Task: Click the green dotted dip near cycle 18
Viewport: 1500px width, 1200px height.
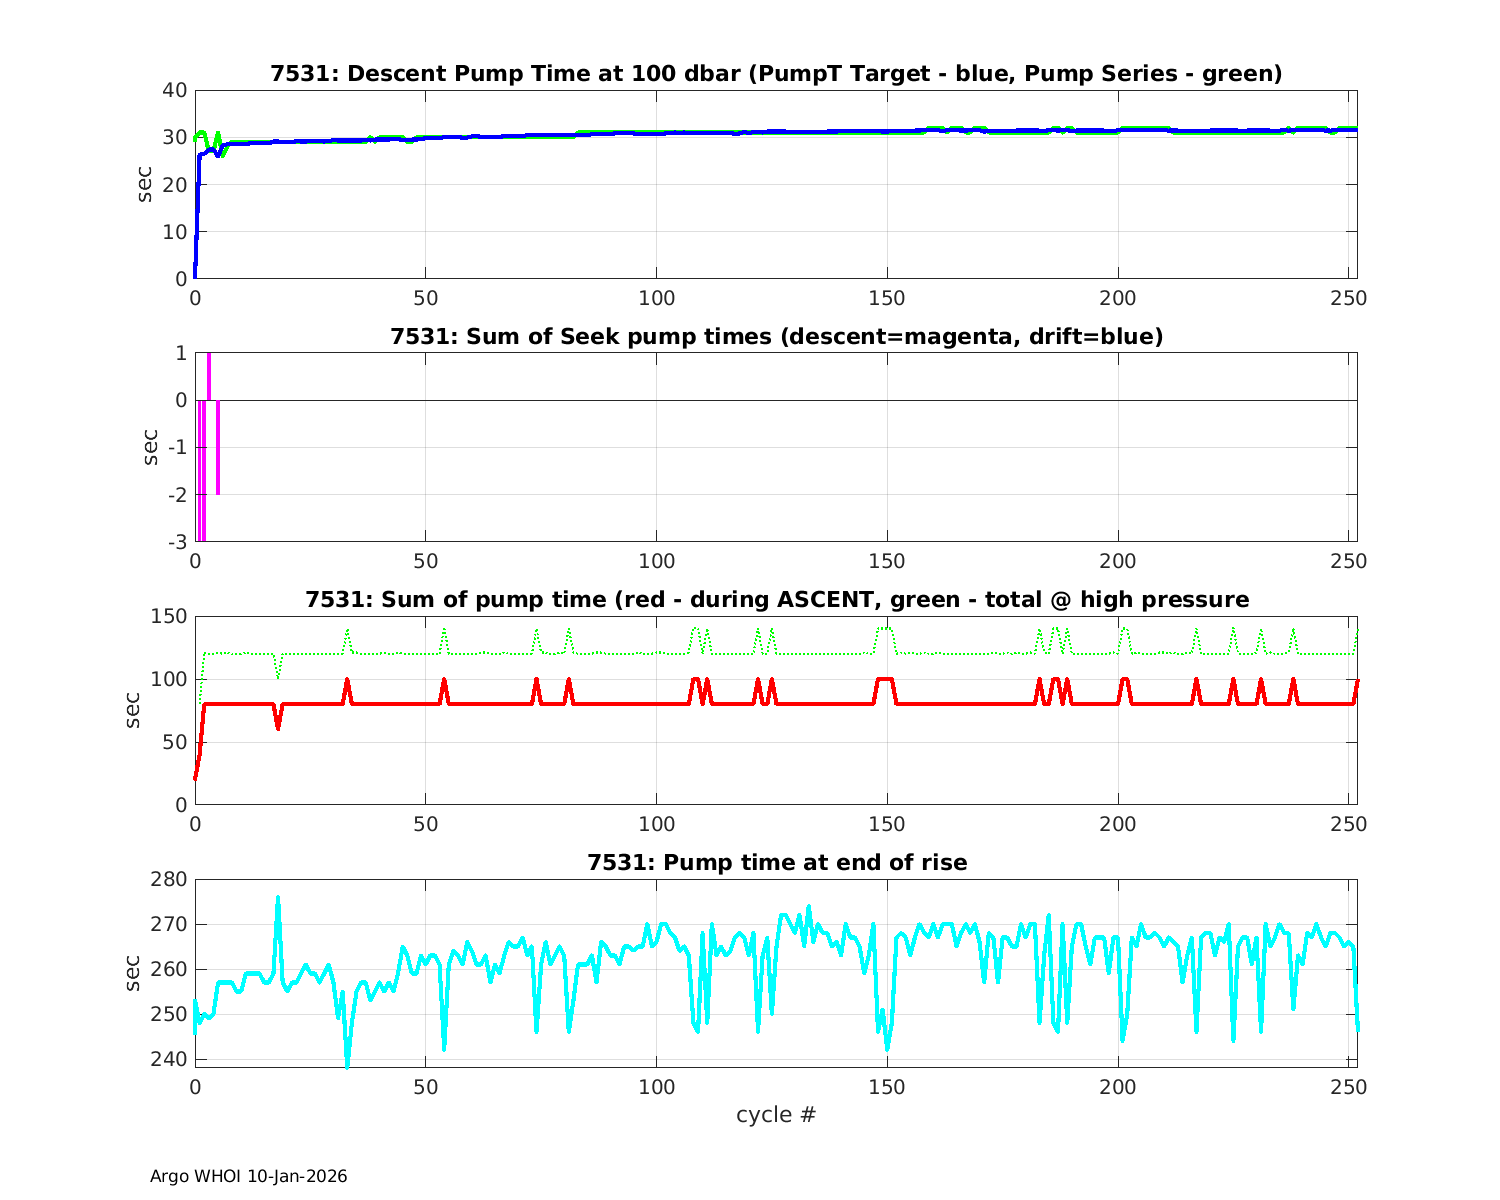Action: pos(278,677)
